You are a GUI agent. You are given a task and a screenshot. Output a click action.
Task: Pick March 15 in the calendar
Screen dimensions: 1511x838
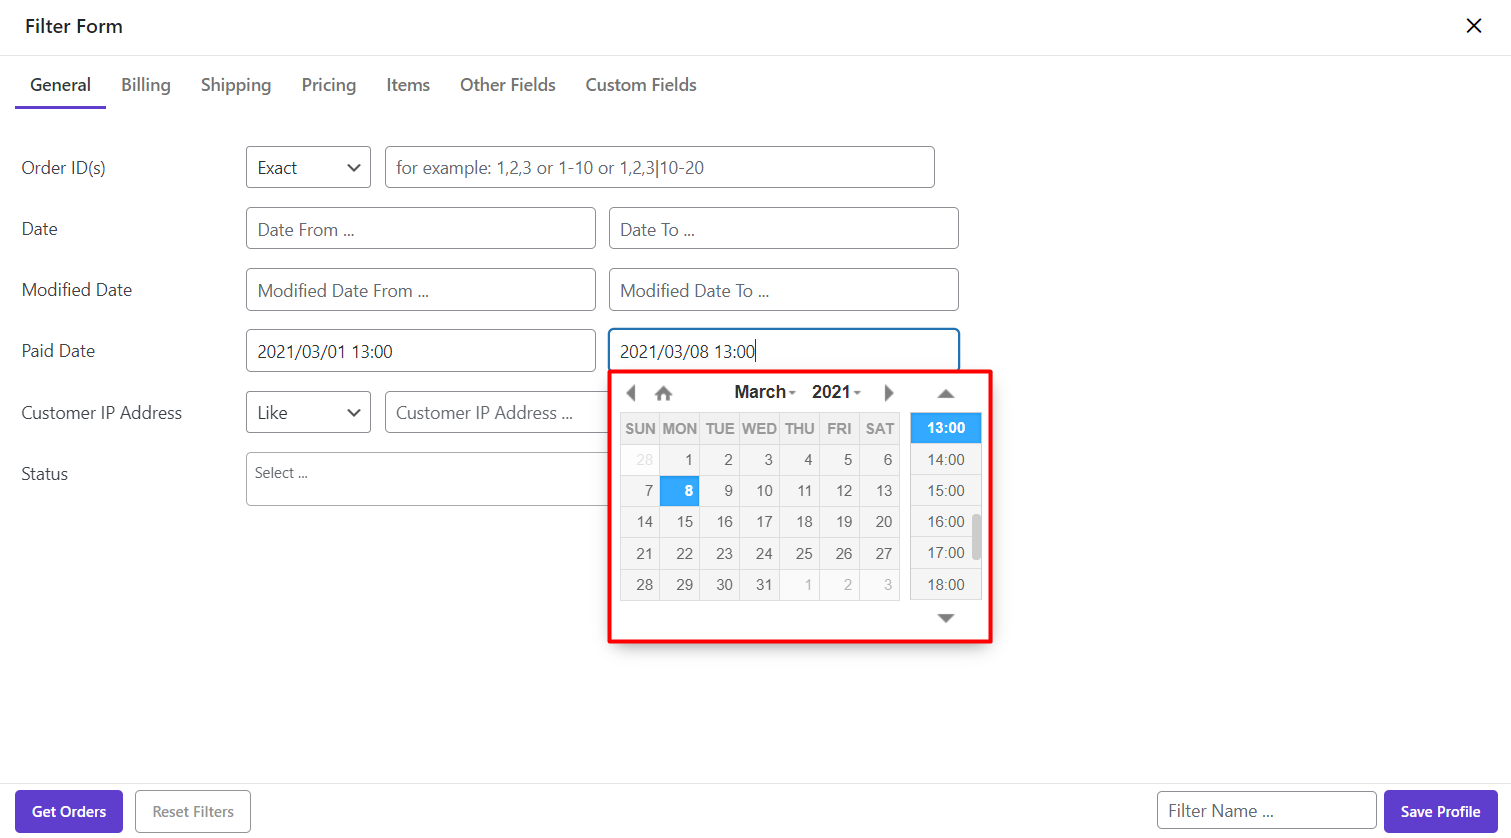tap(684, 522)
